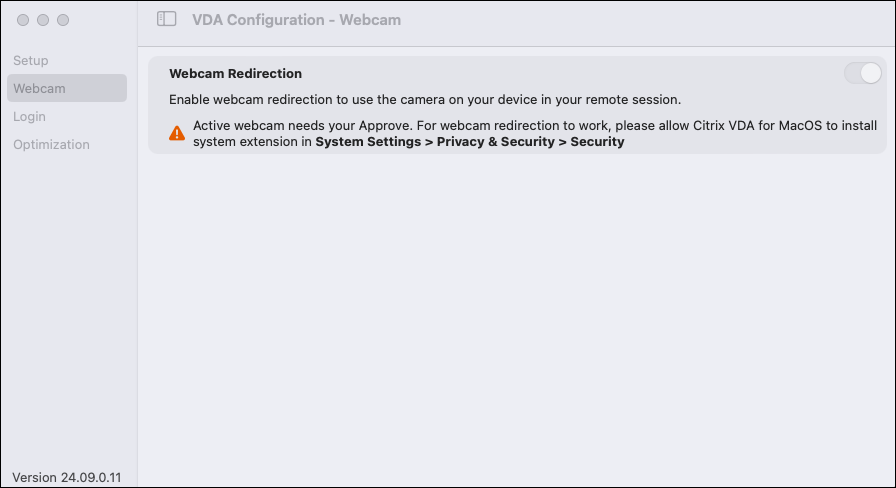This screenshot has width=896, height=488.
Task: Click empty sidebar space below Optimization
Action: (68, 300)
